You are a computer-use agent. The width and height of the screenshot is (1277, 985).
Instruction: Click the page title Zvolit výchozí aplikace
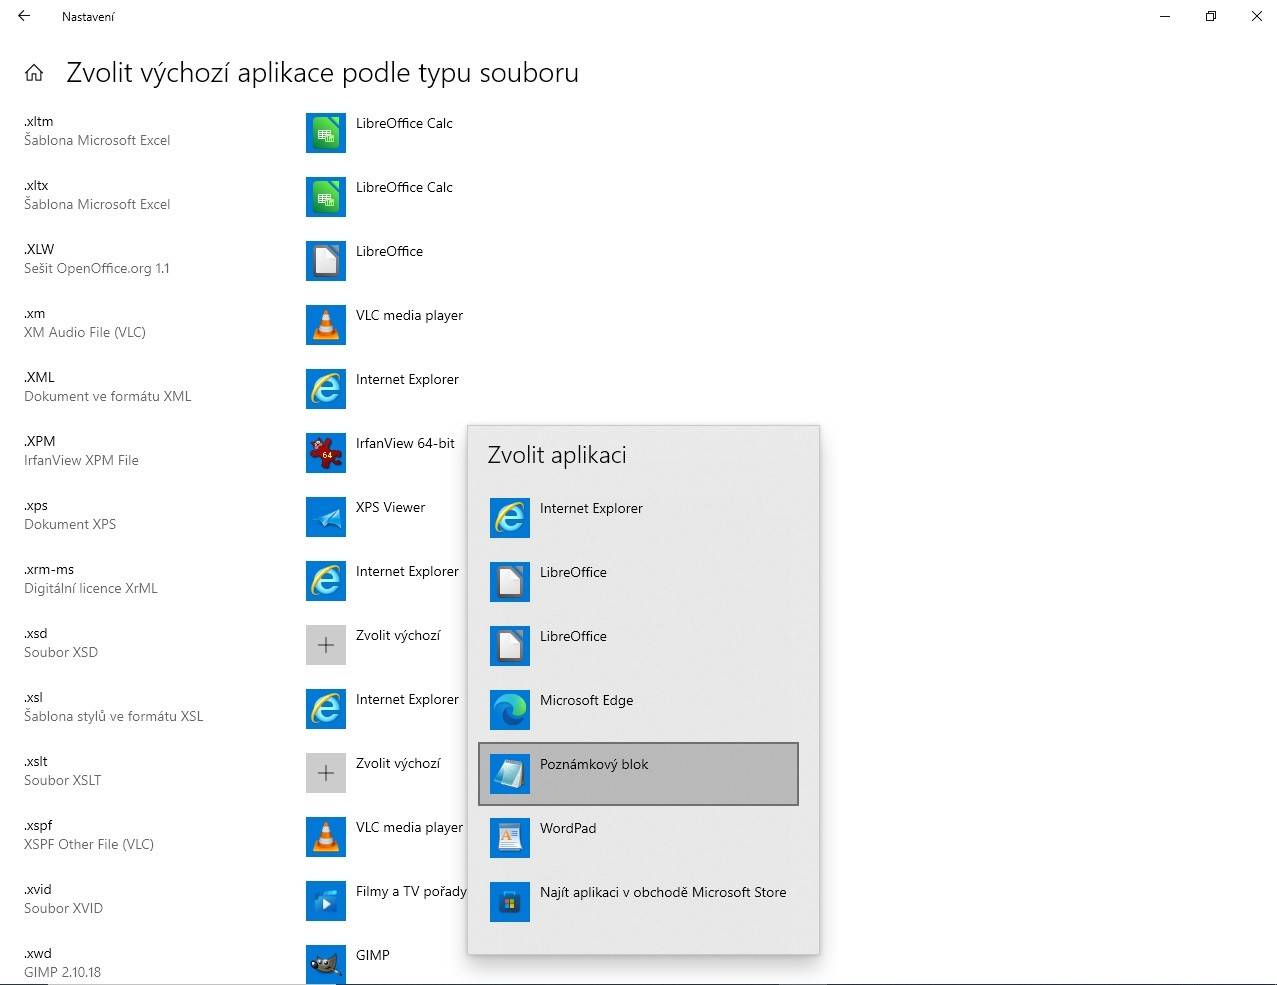coord(322,73)
